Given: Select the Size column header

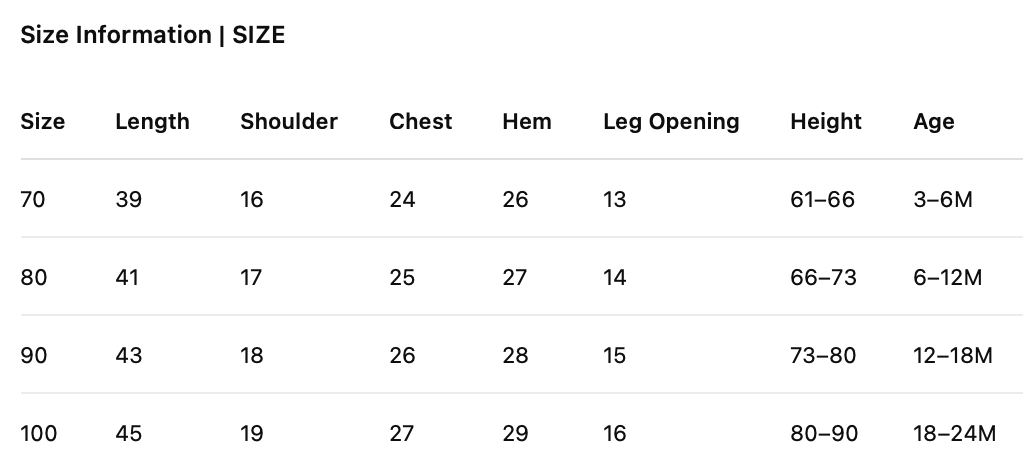Looking at the screenshot, I should click(42, 122).
